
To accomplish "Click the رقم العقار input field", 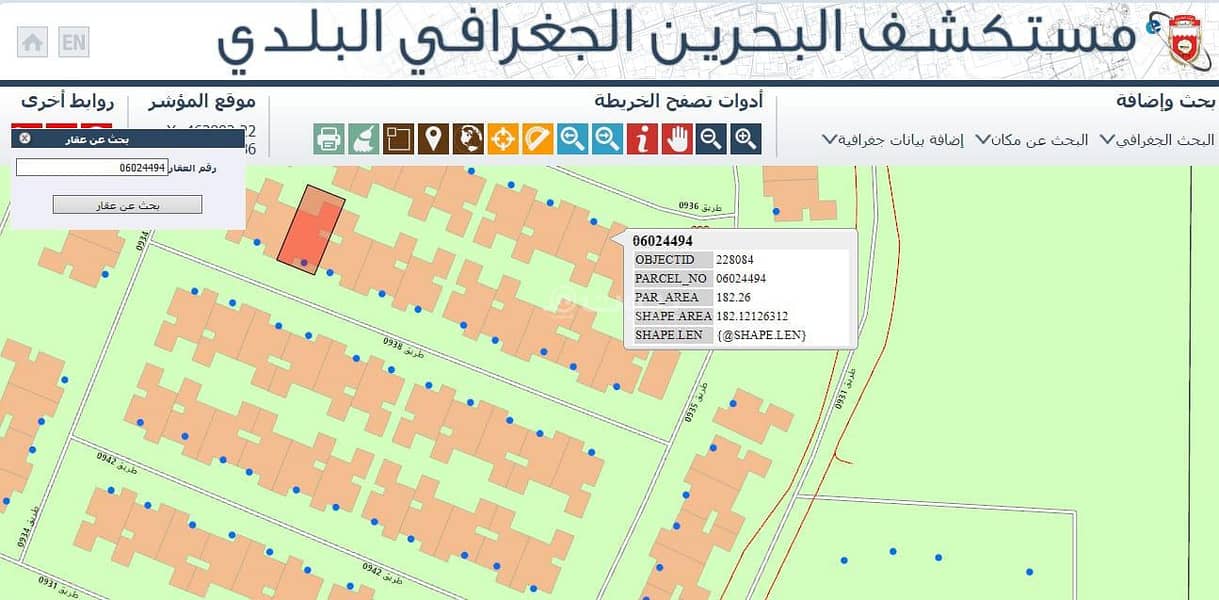I will pos(91,168).
